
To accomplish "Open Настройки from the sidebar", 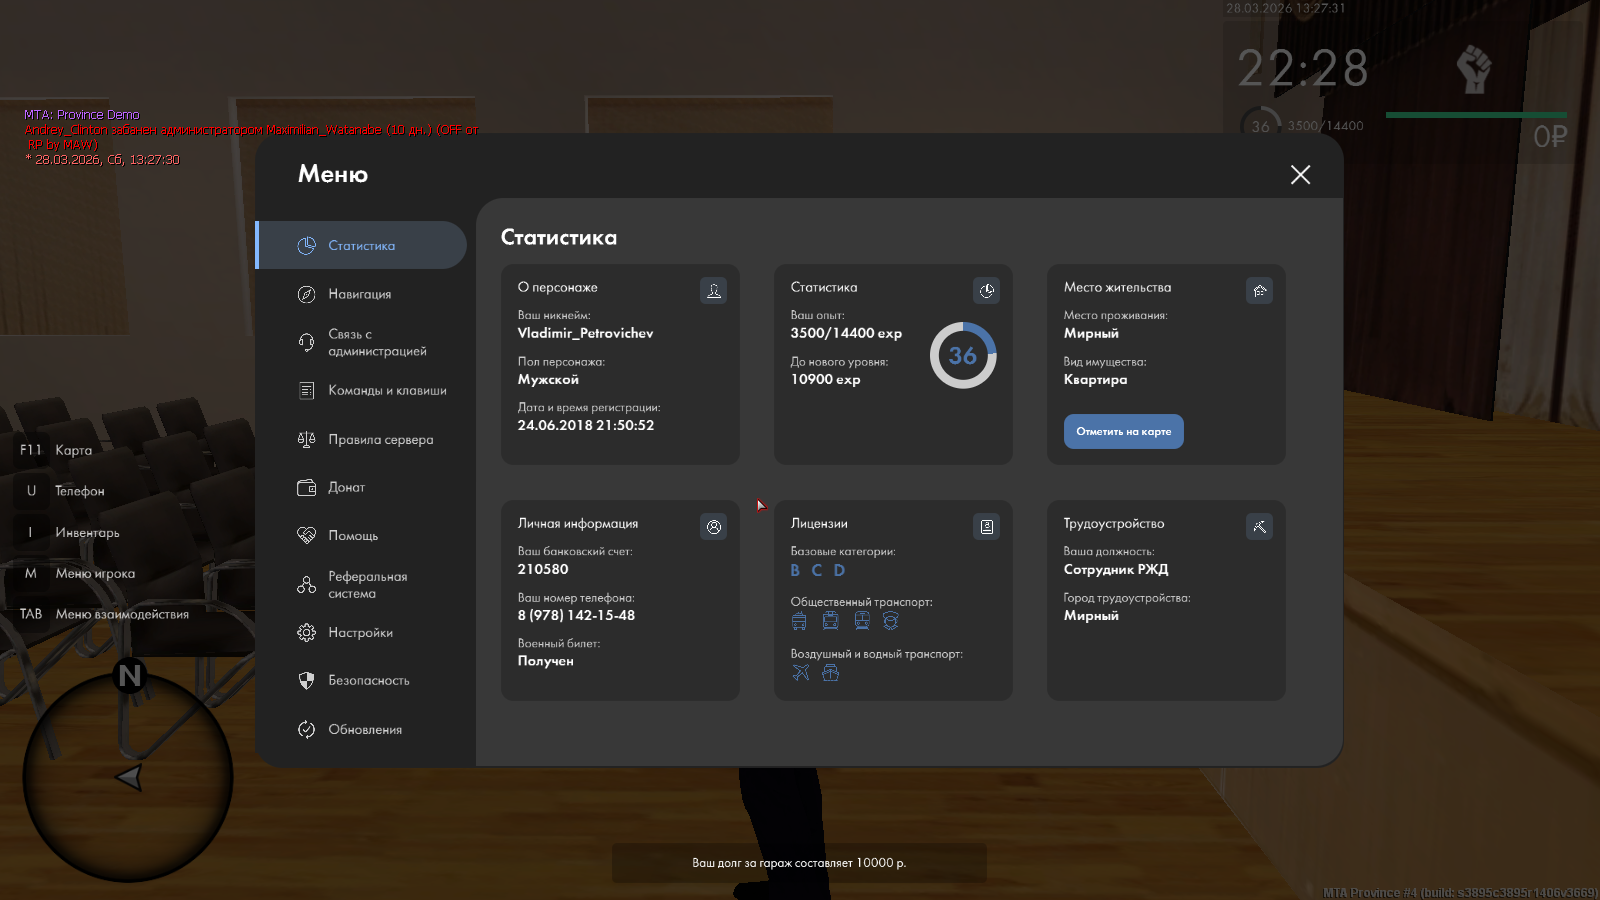I will click(360, 633).
